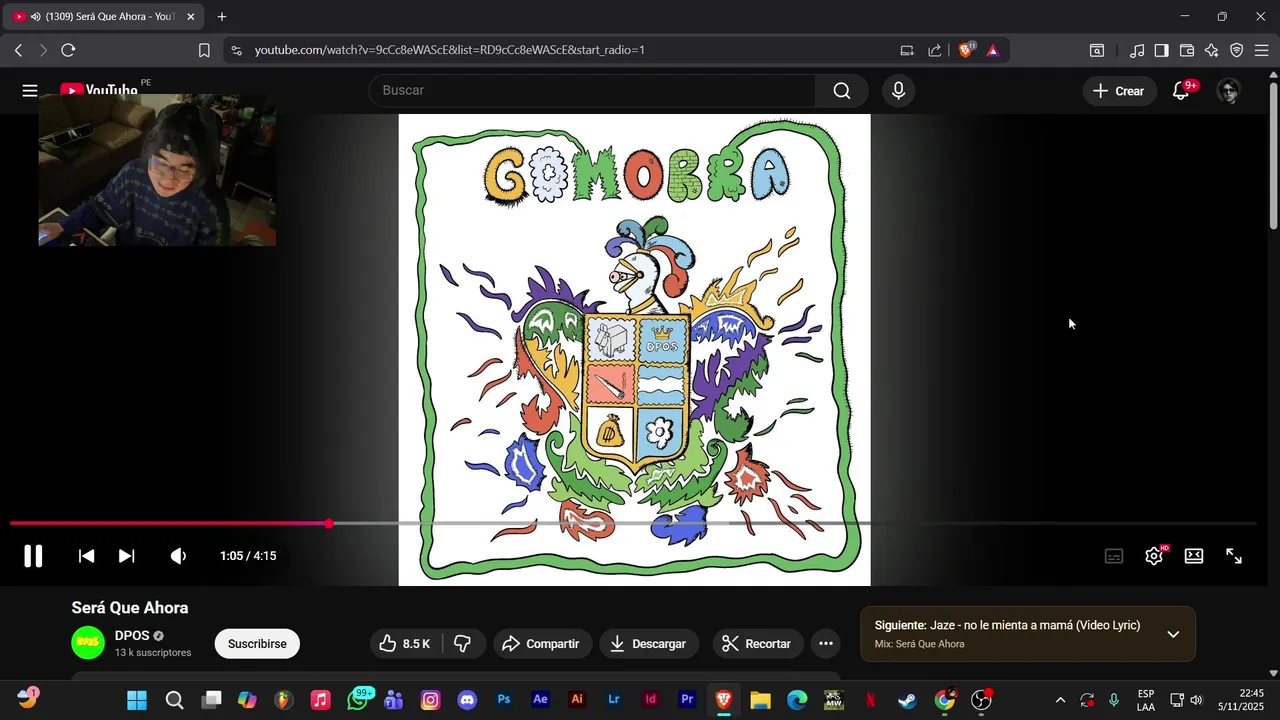Image resolution: width=1280 pixels, height=720 pixels.
Task: Open the player settings gear
Action: tap(1154, 556)
